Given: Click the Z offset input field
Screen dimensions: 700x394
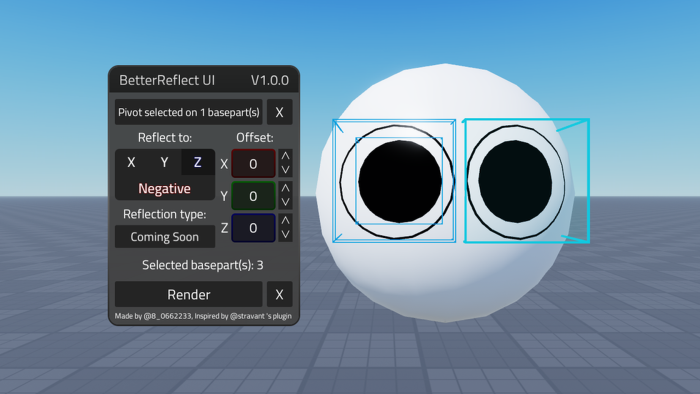Looking at the screenshot, I should point(253,228).
